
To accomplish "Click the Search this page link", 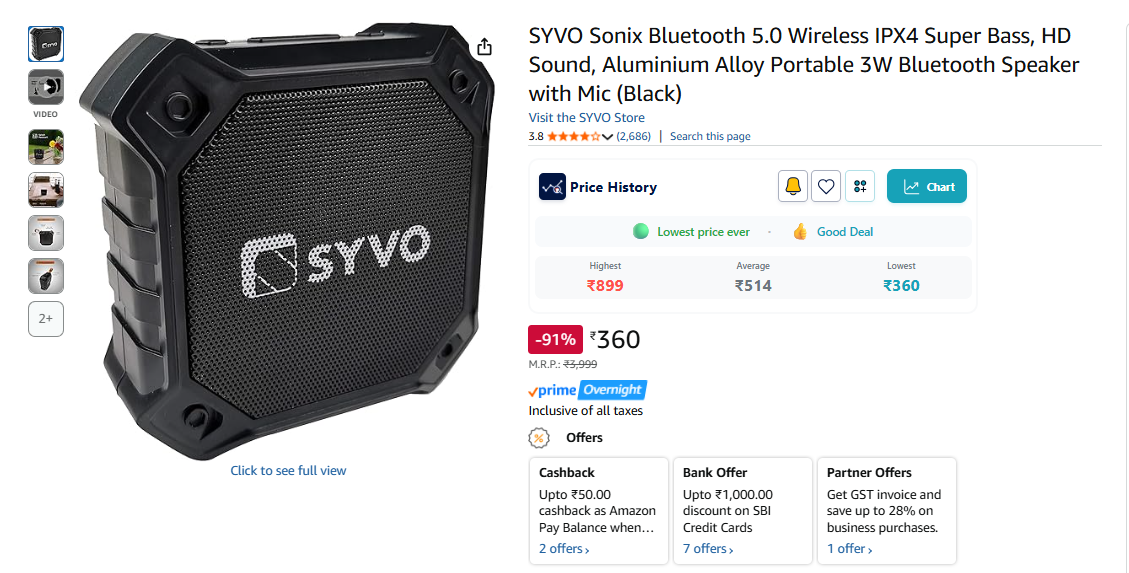I will tap(710, 136).
